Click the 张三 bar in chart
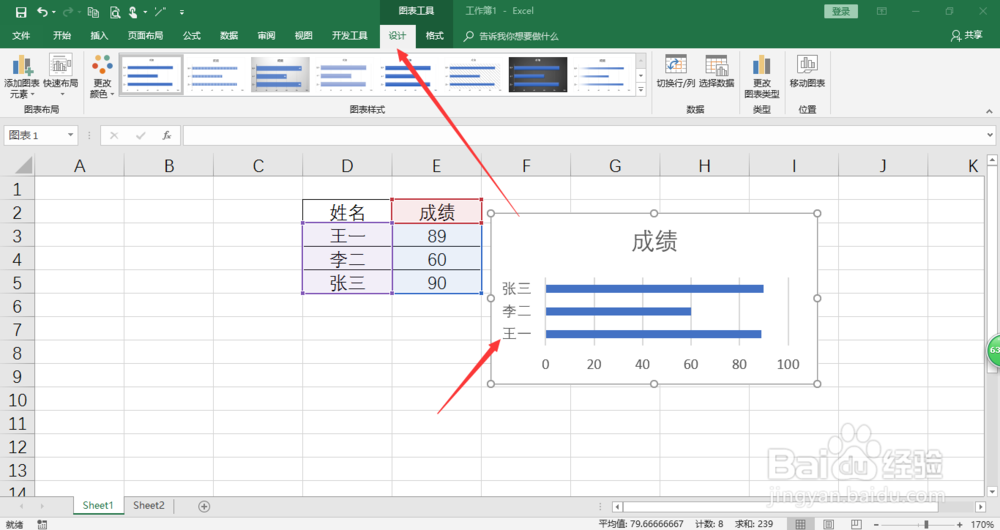The height and width of the screenshot is (530, 1000). (654, 289)
